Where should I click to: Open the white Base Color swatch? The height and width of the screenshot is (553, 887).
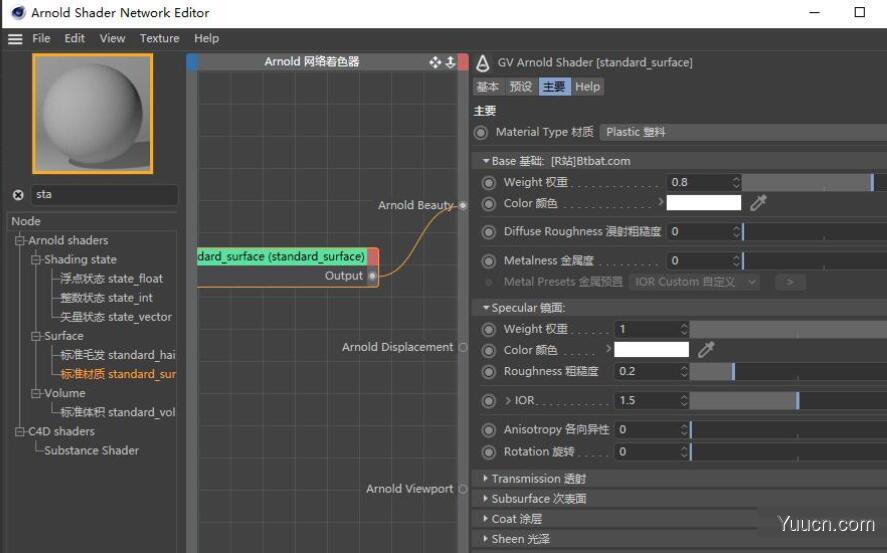pyautogui.click(x=704, y=202)
